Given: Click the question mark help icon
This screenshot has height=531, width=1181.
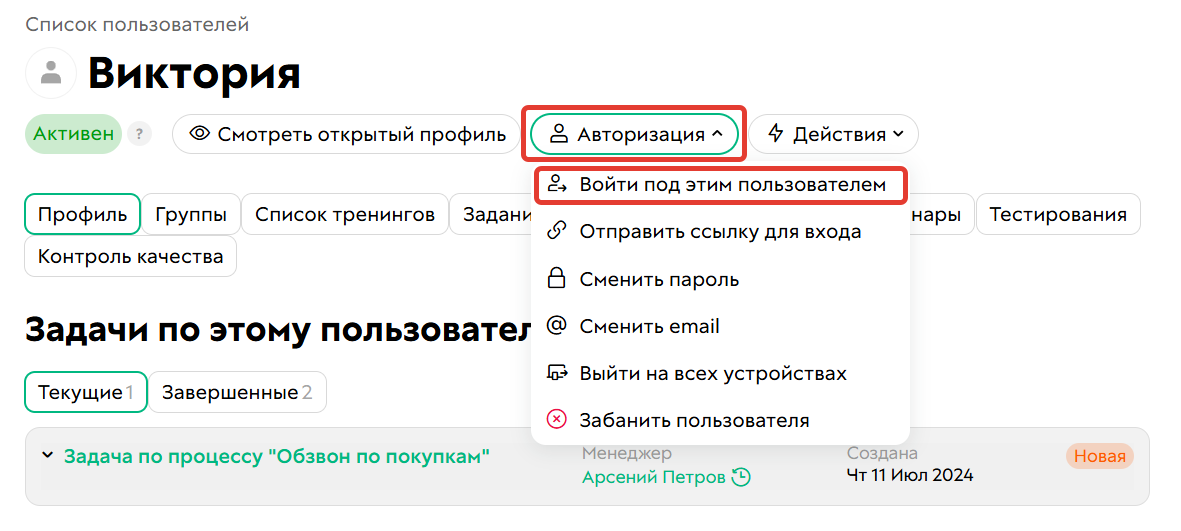Looking at the screenshot, I should tap(139, 134).
